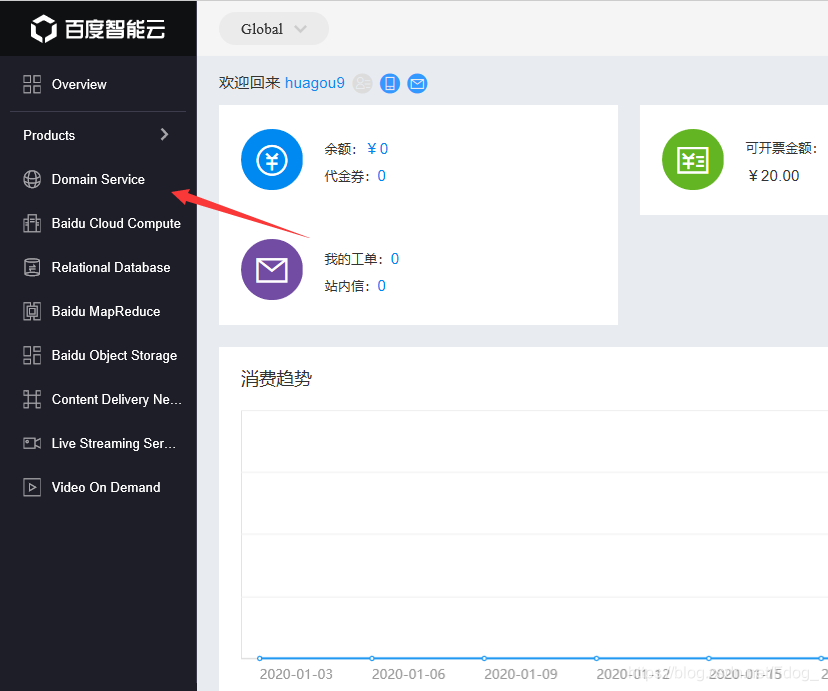The image size is (828, 691).
Task: Click the huagou9 username link
Action: tap(315, 83)
